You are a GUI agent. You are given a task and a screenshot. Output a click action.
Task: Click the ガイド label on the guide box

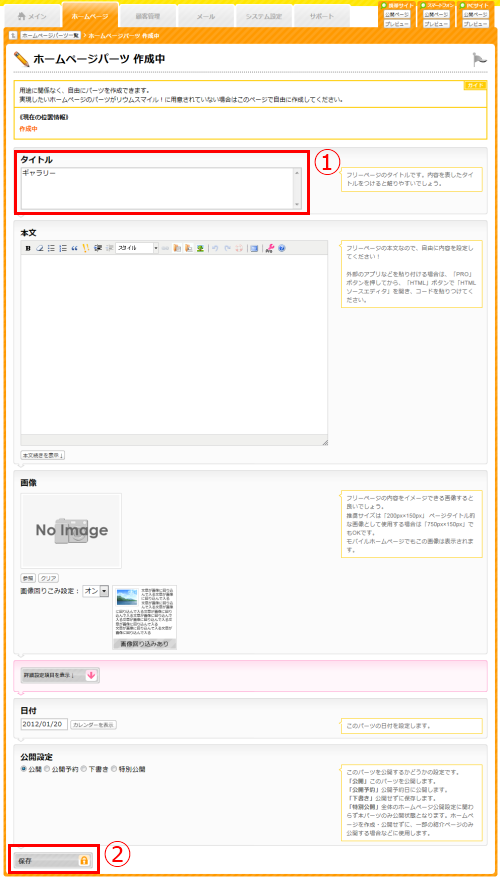(x=475, y=85)
